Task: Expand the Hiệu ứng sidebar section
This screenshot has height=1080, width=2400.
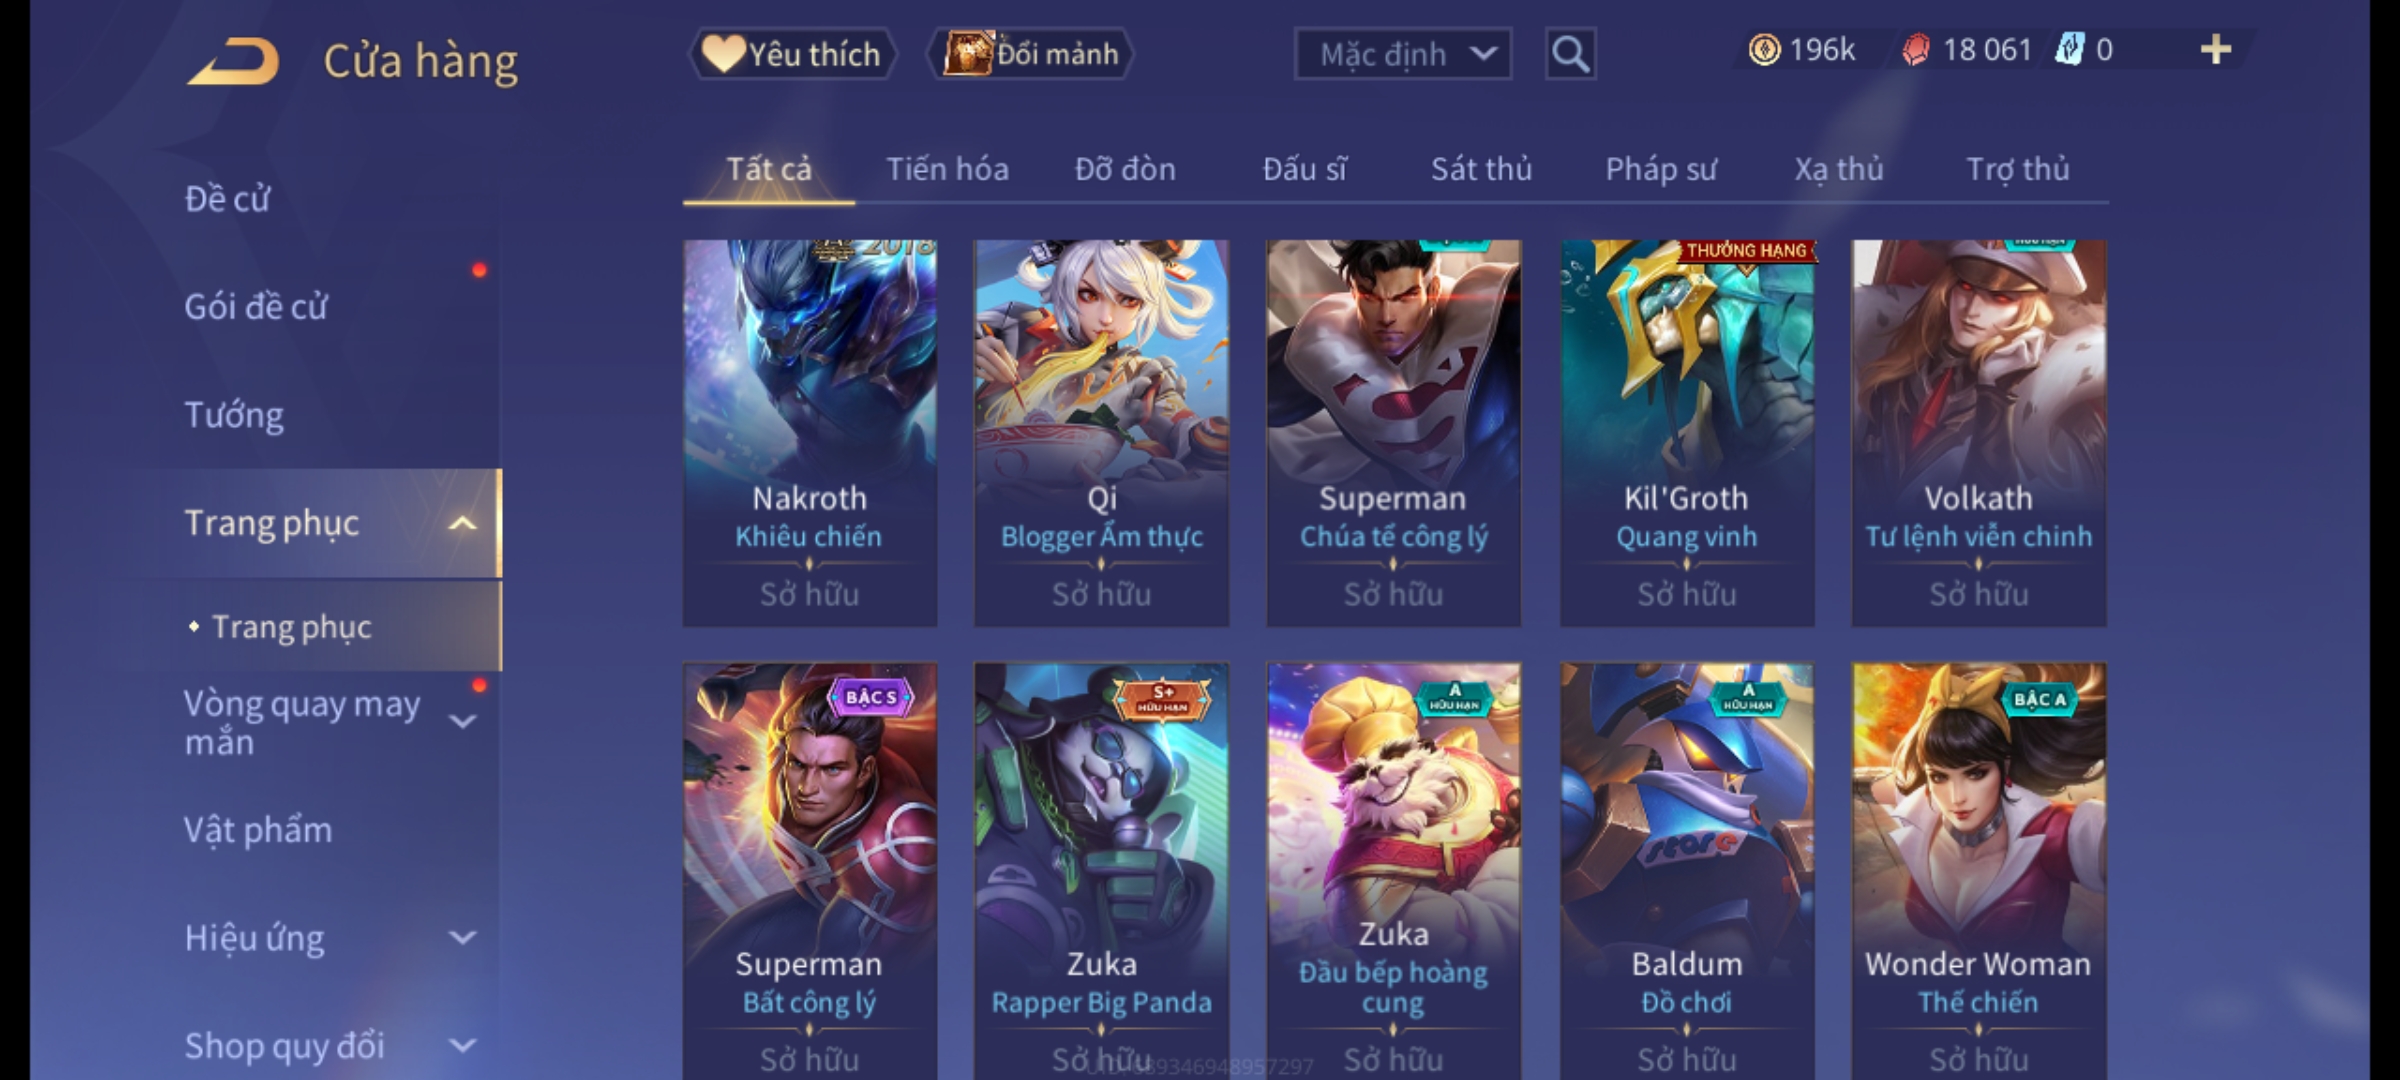Action: click(x=462, y=938)
